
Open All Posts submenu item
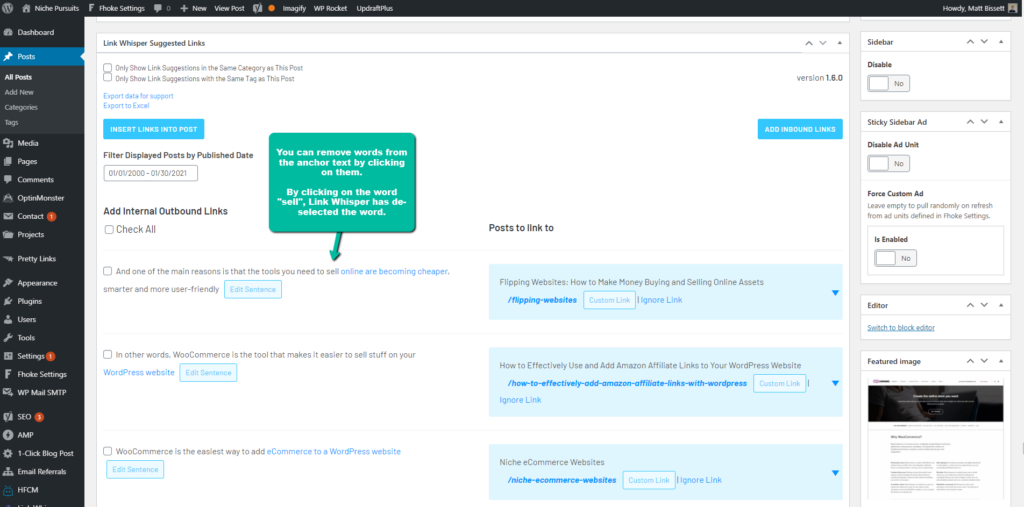pos(18,77)
